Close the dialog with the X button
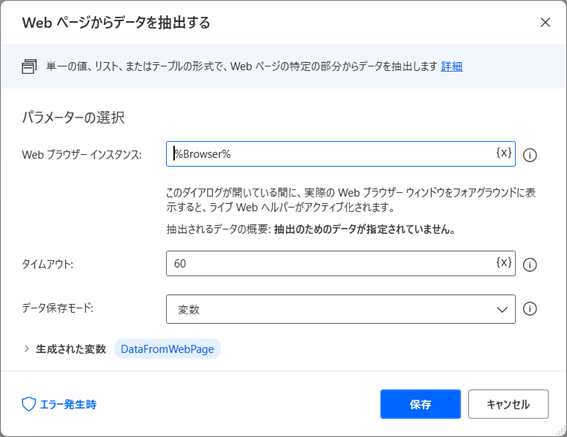Screen dimensions: 567x437 click(545, 22)
